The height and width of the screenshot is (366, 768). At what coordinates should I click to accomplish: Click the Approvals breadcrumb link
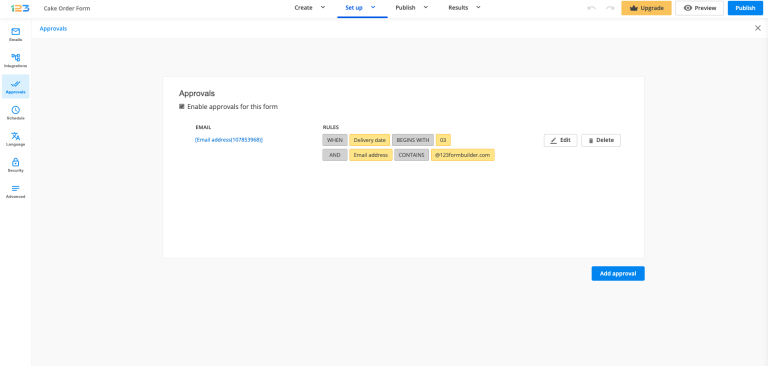[53, 28]
